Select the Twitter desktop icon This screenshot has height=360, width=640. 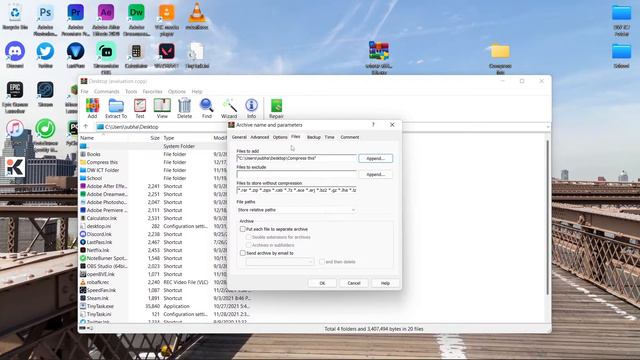coord(45,55)
